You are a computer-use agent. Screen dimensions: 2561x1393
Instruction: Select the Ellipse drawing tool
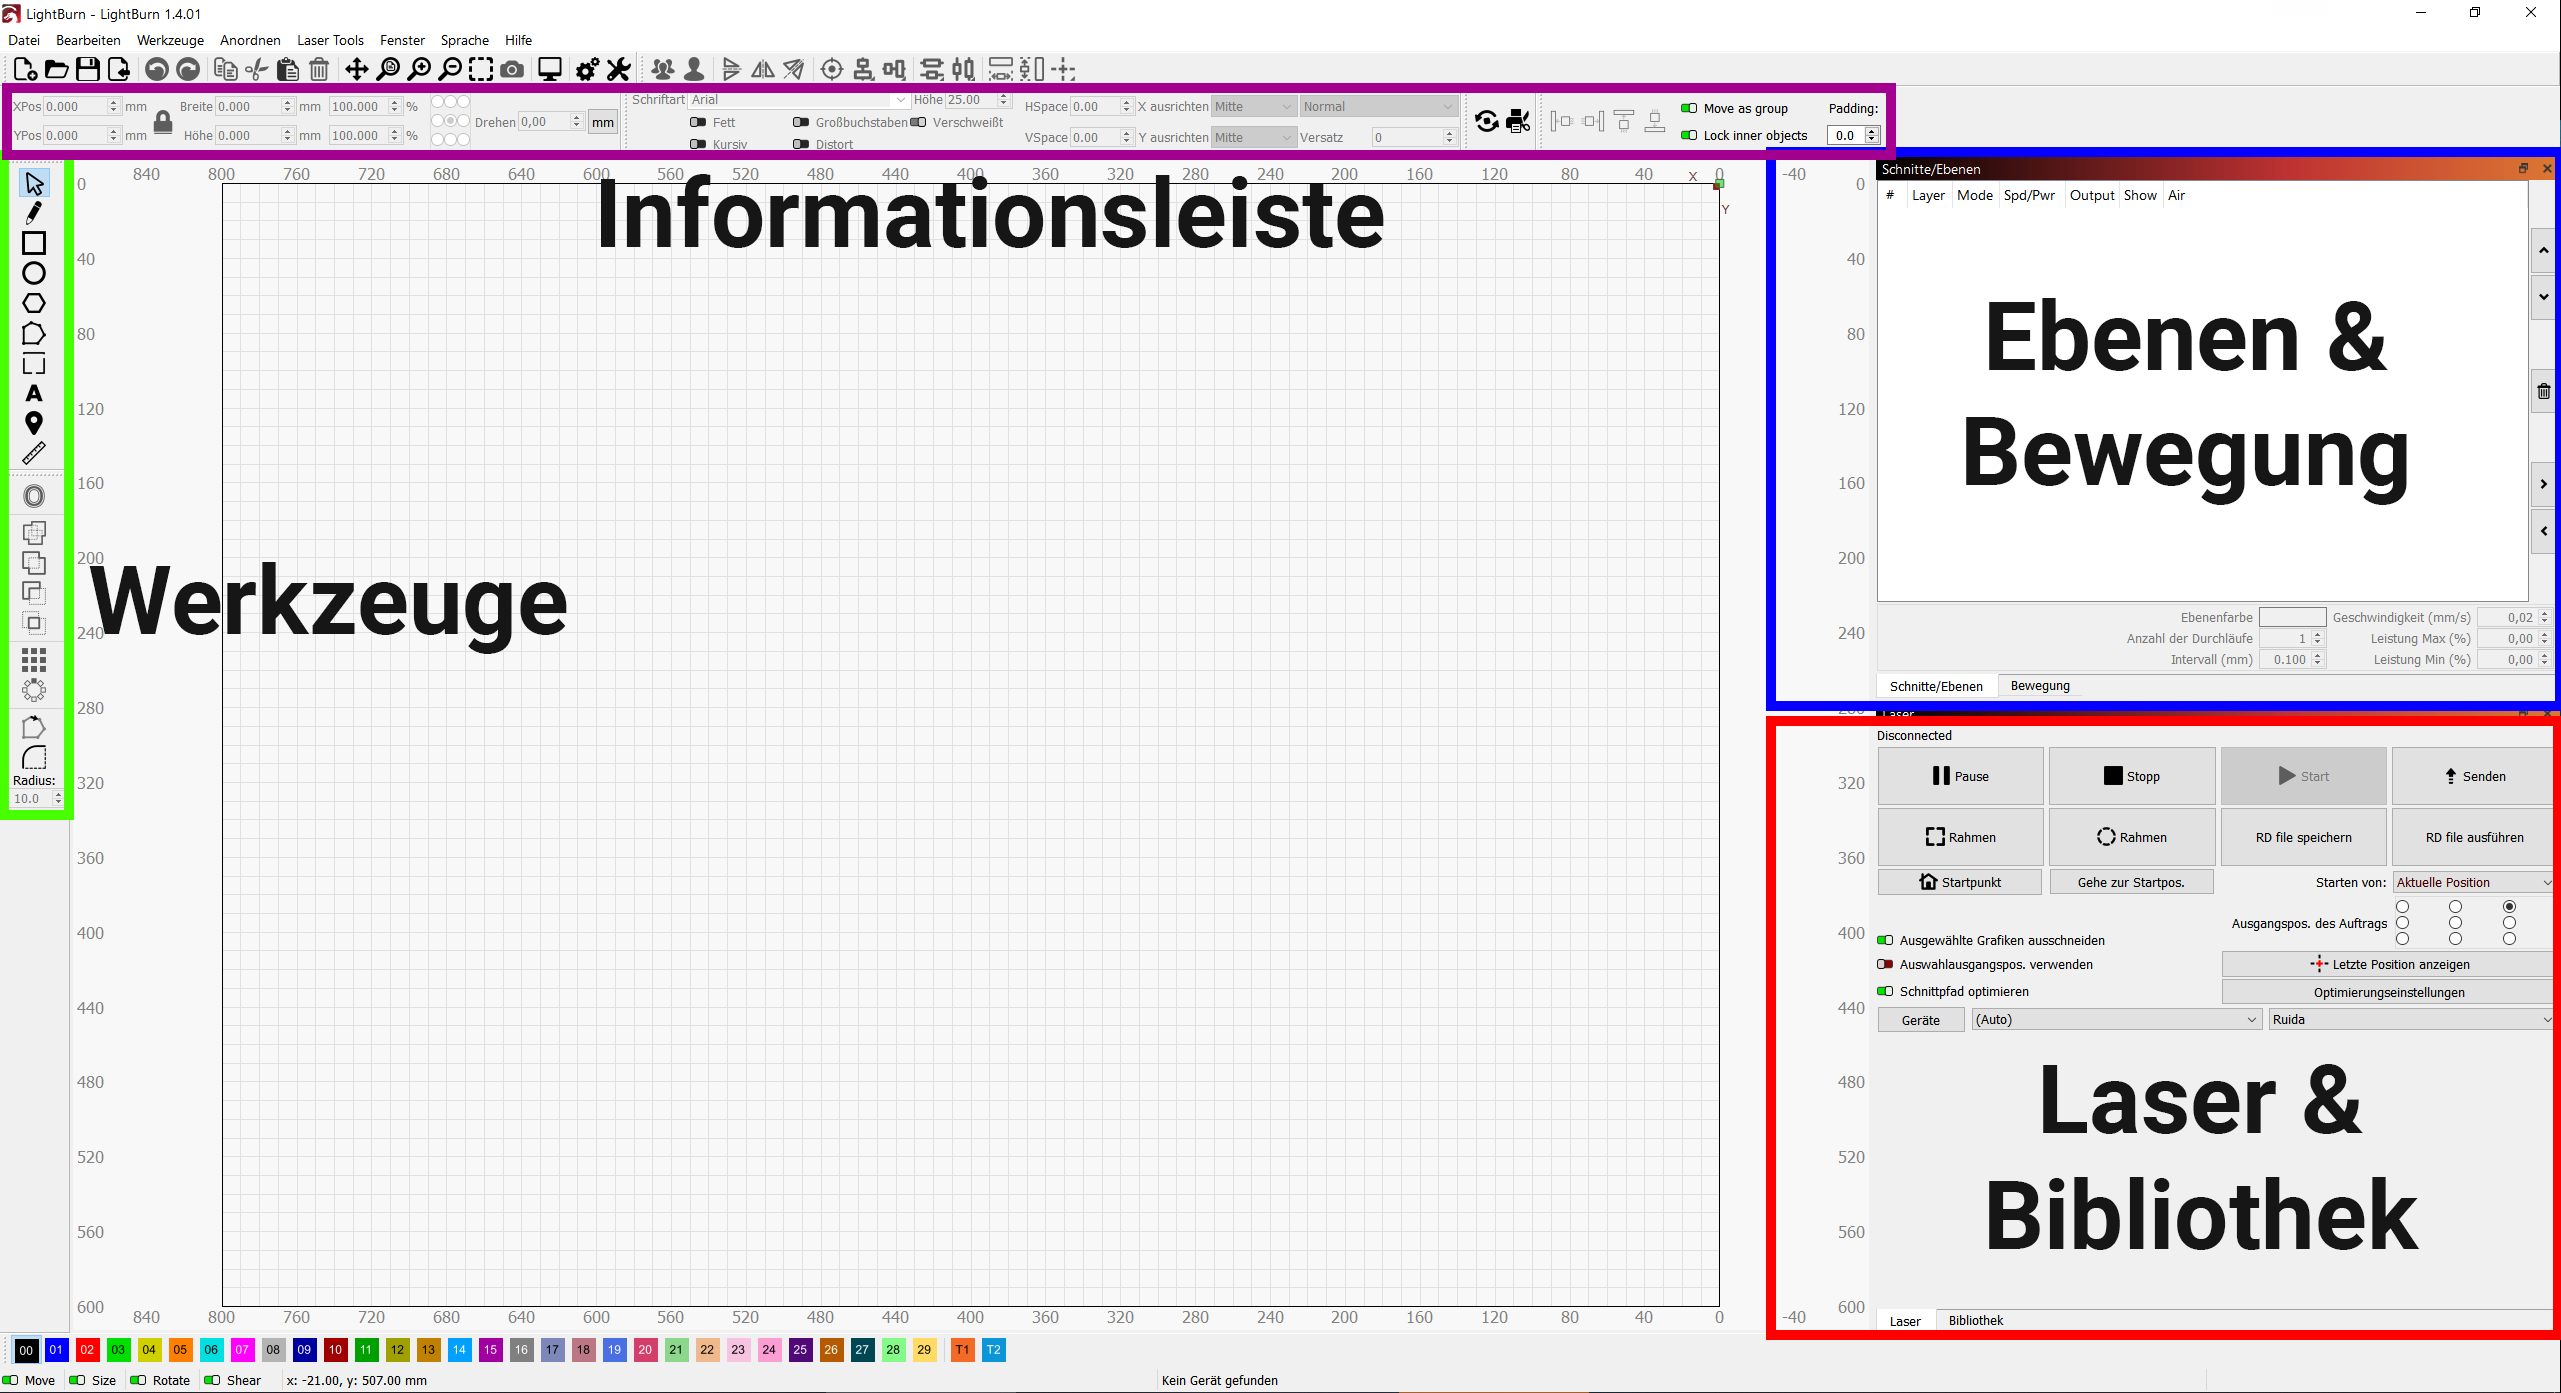(34, 273)
